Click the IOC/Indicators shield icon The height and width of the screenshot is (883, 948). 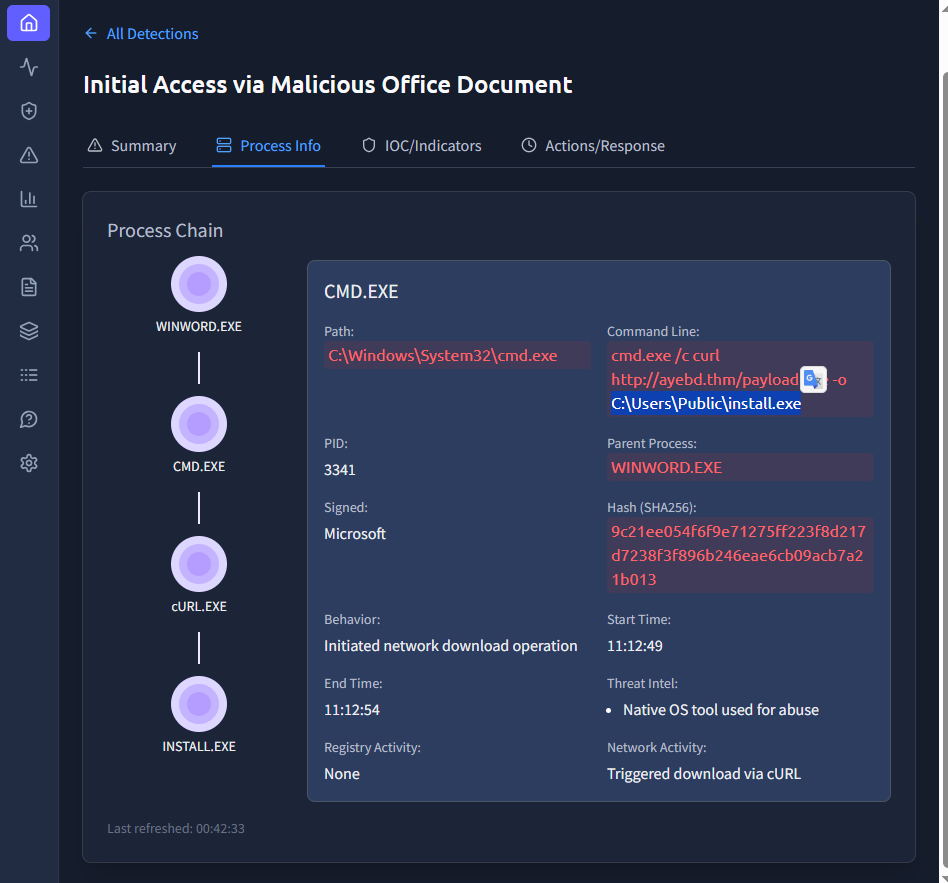click(x=369, y=145)
